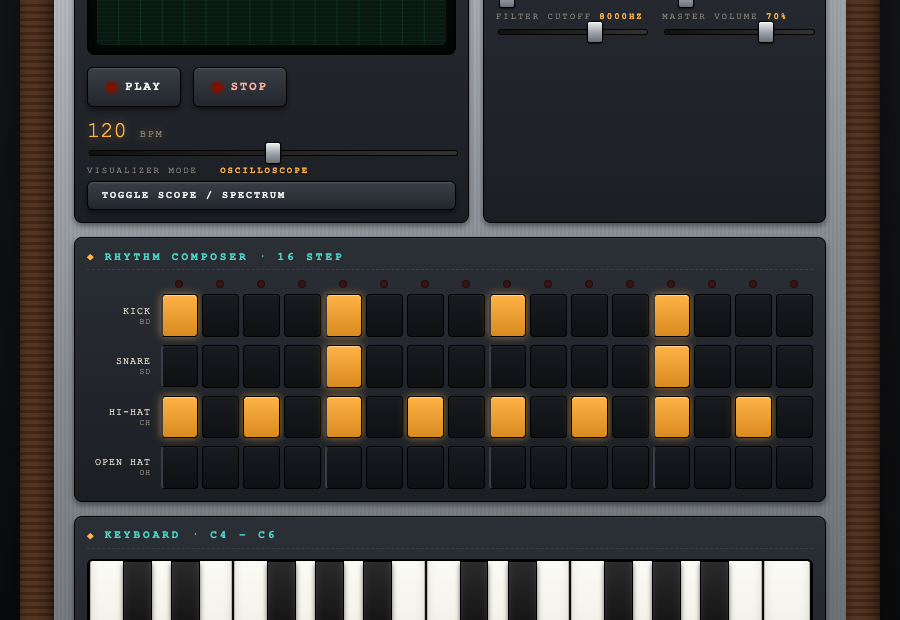Turn off Snare step 5
Screen dimensions: 900x620
[x=344, y=366]
